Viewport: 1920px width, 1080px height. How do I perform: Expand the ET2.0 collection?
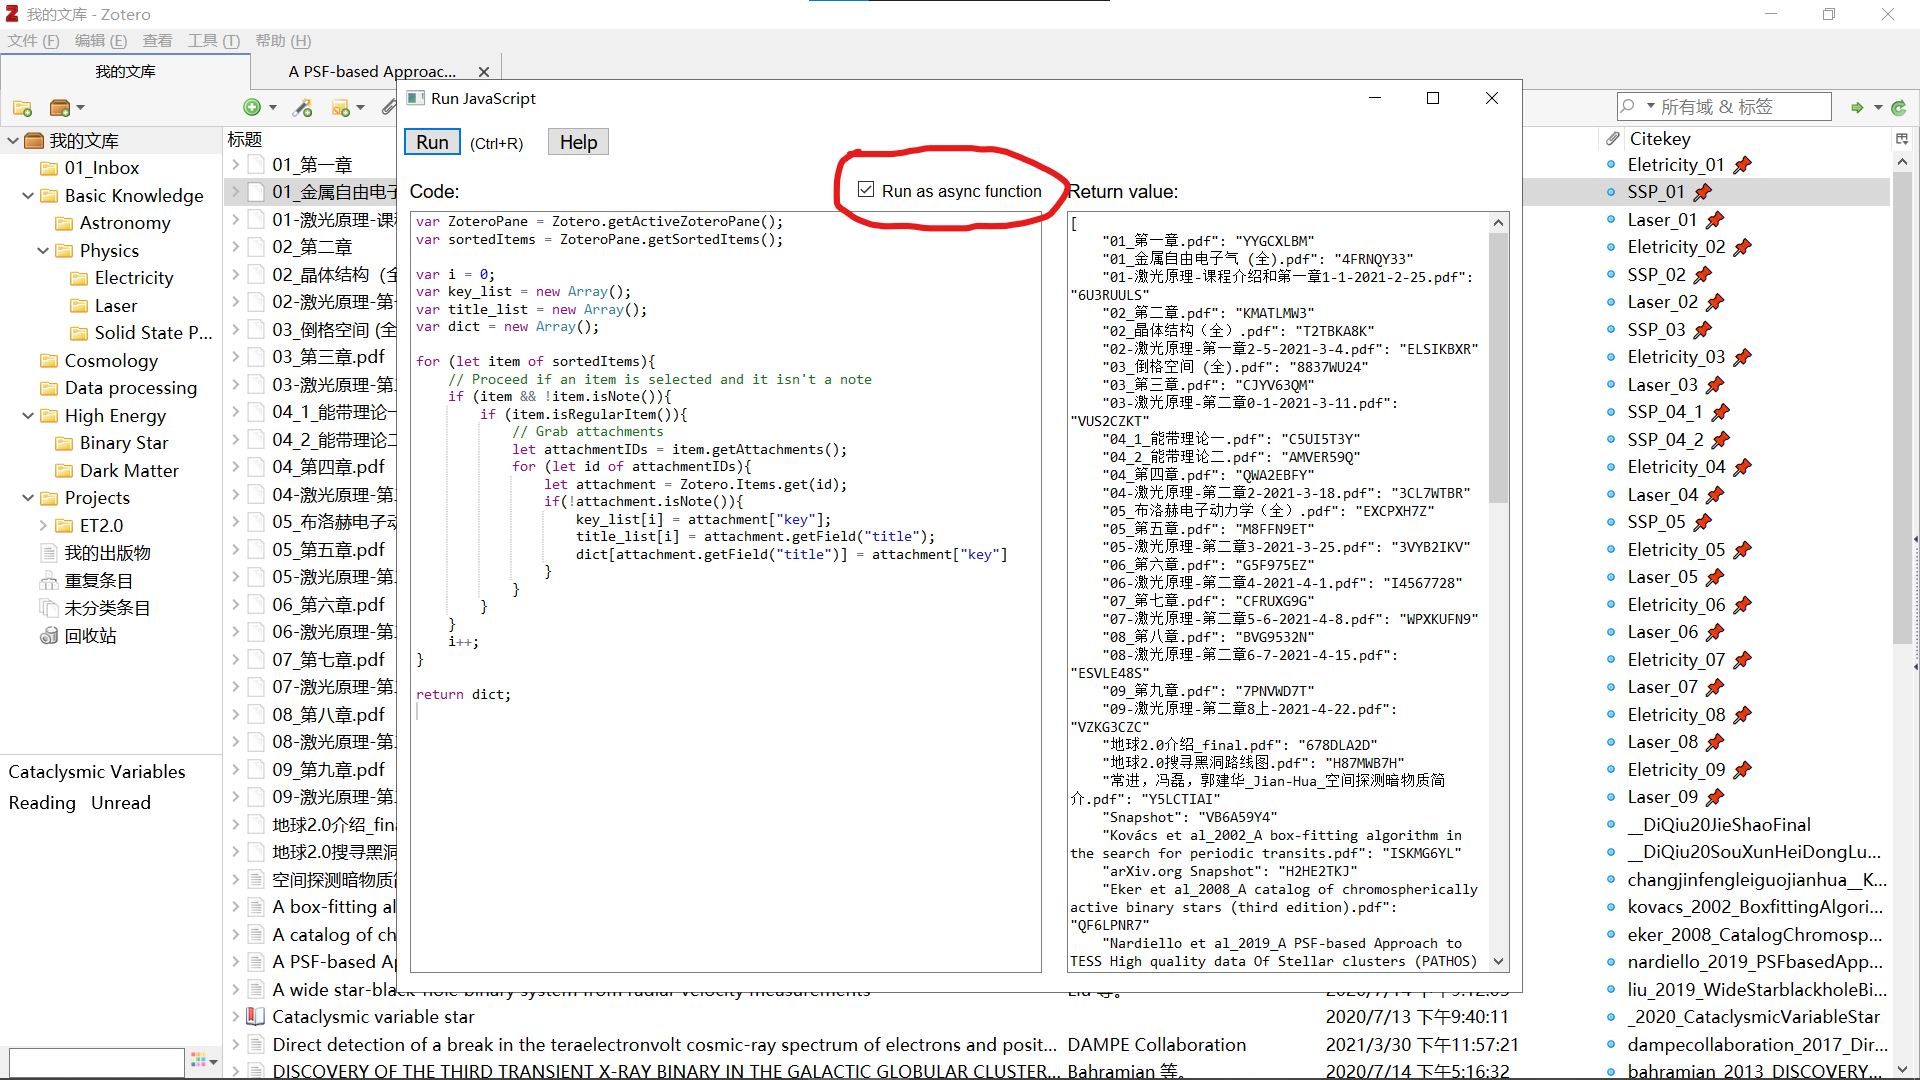click(x=43, y=526)
